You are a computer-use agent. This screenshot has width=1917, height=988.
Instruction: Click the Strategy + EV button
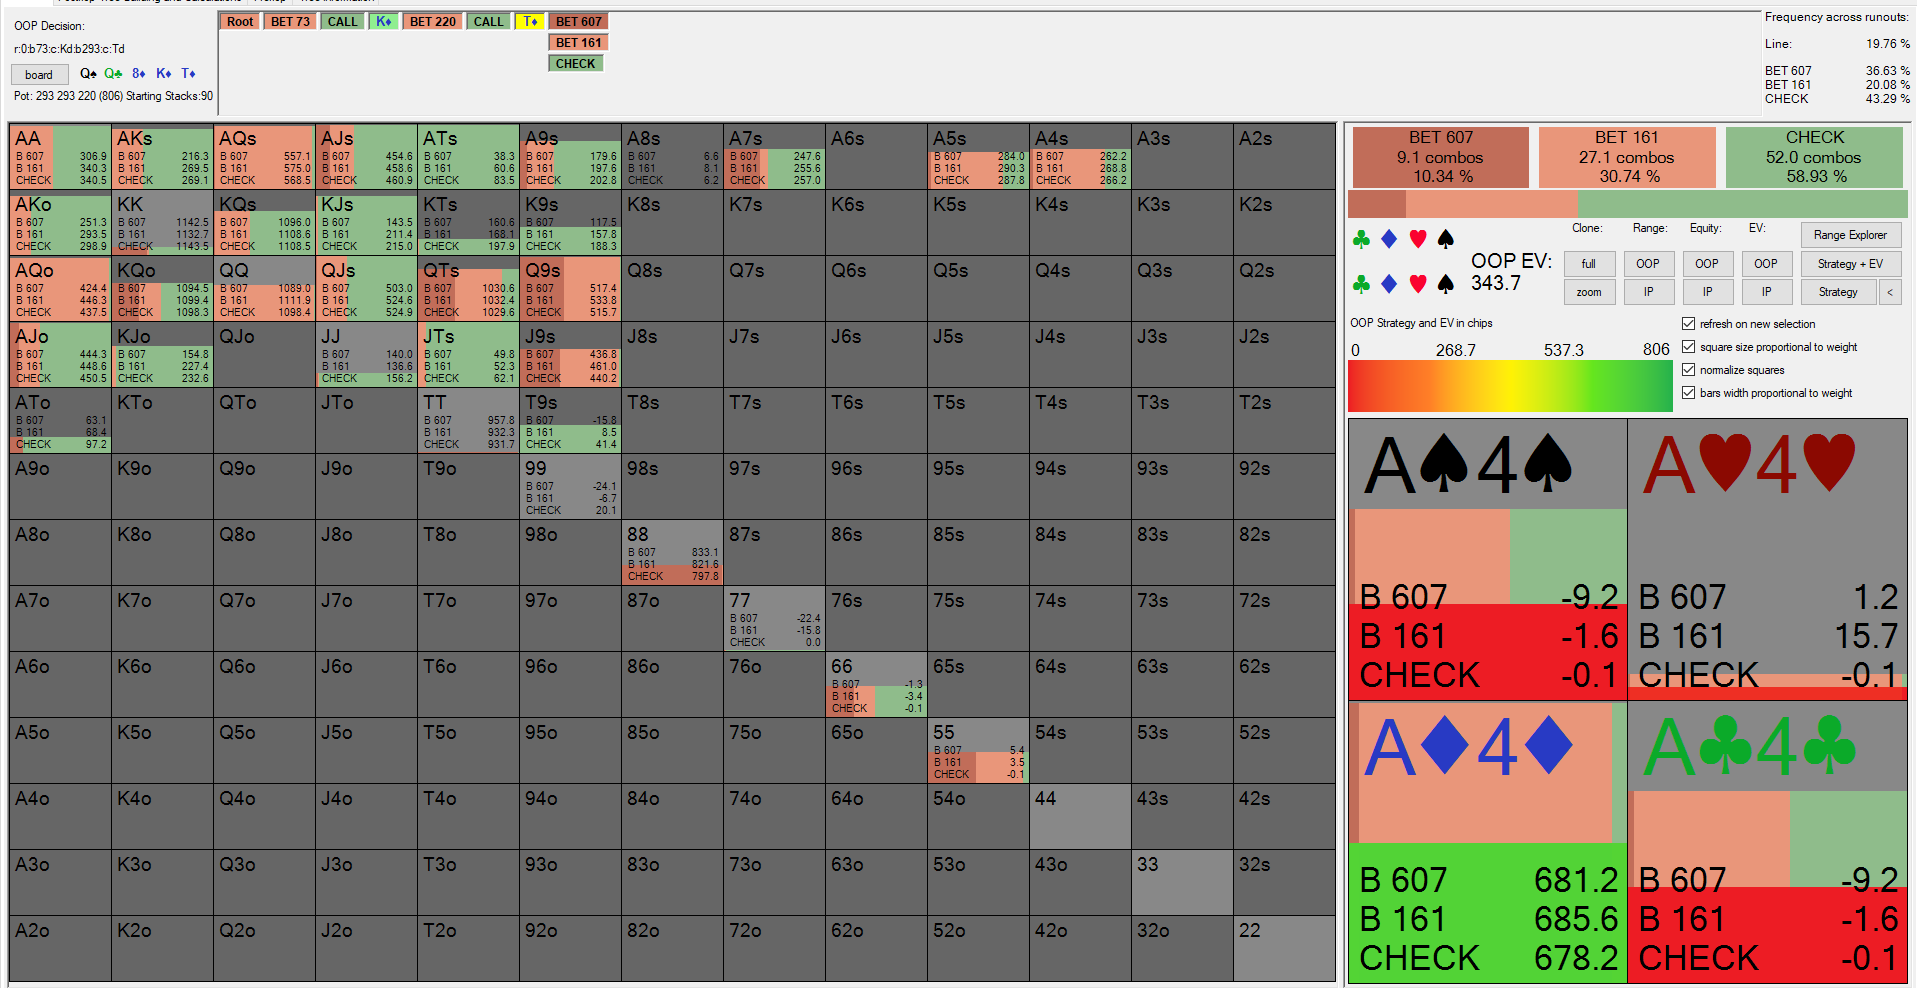tap(1850, 264)
